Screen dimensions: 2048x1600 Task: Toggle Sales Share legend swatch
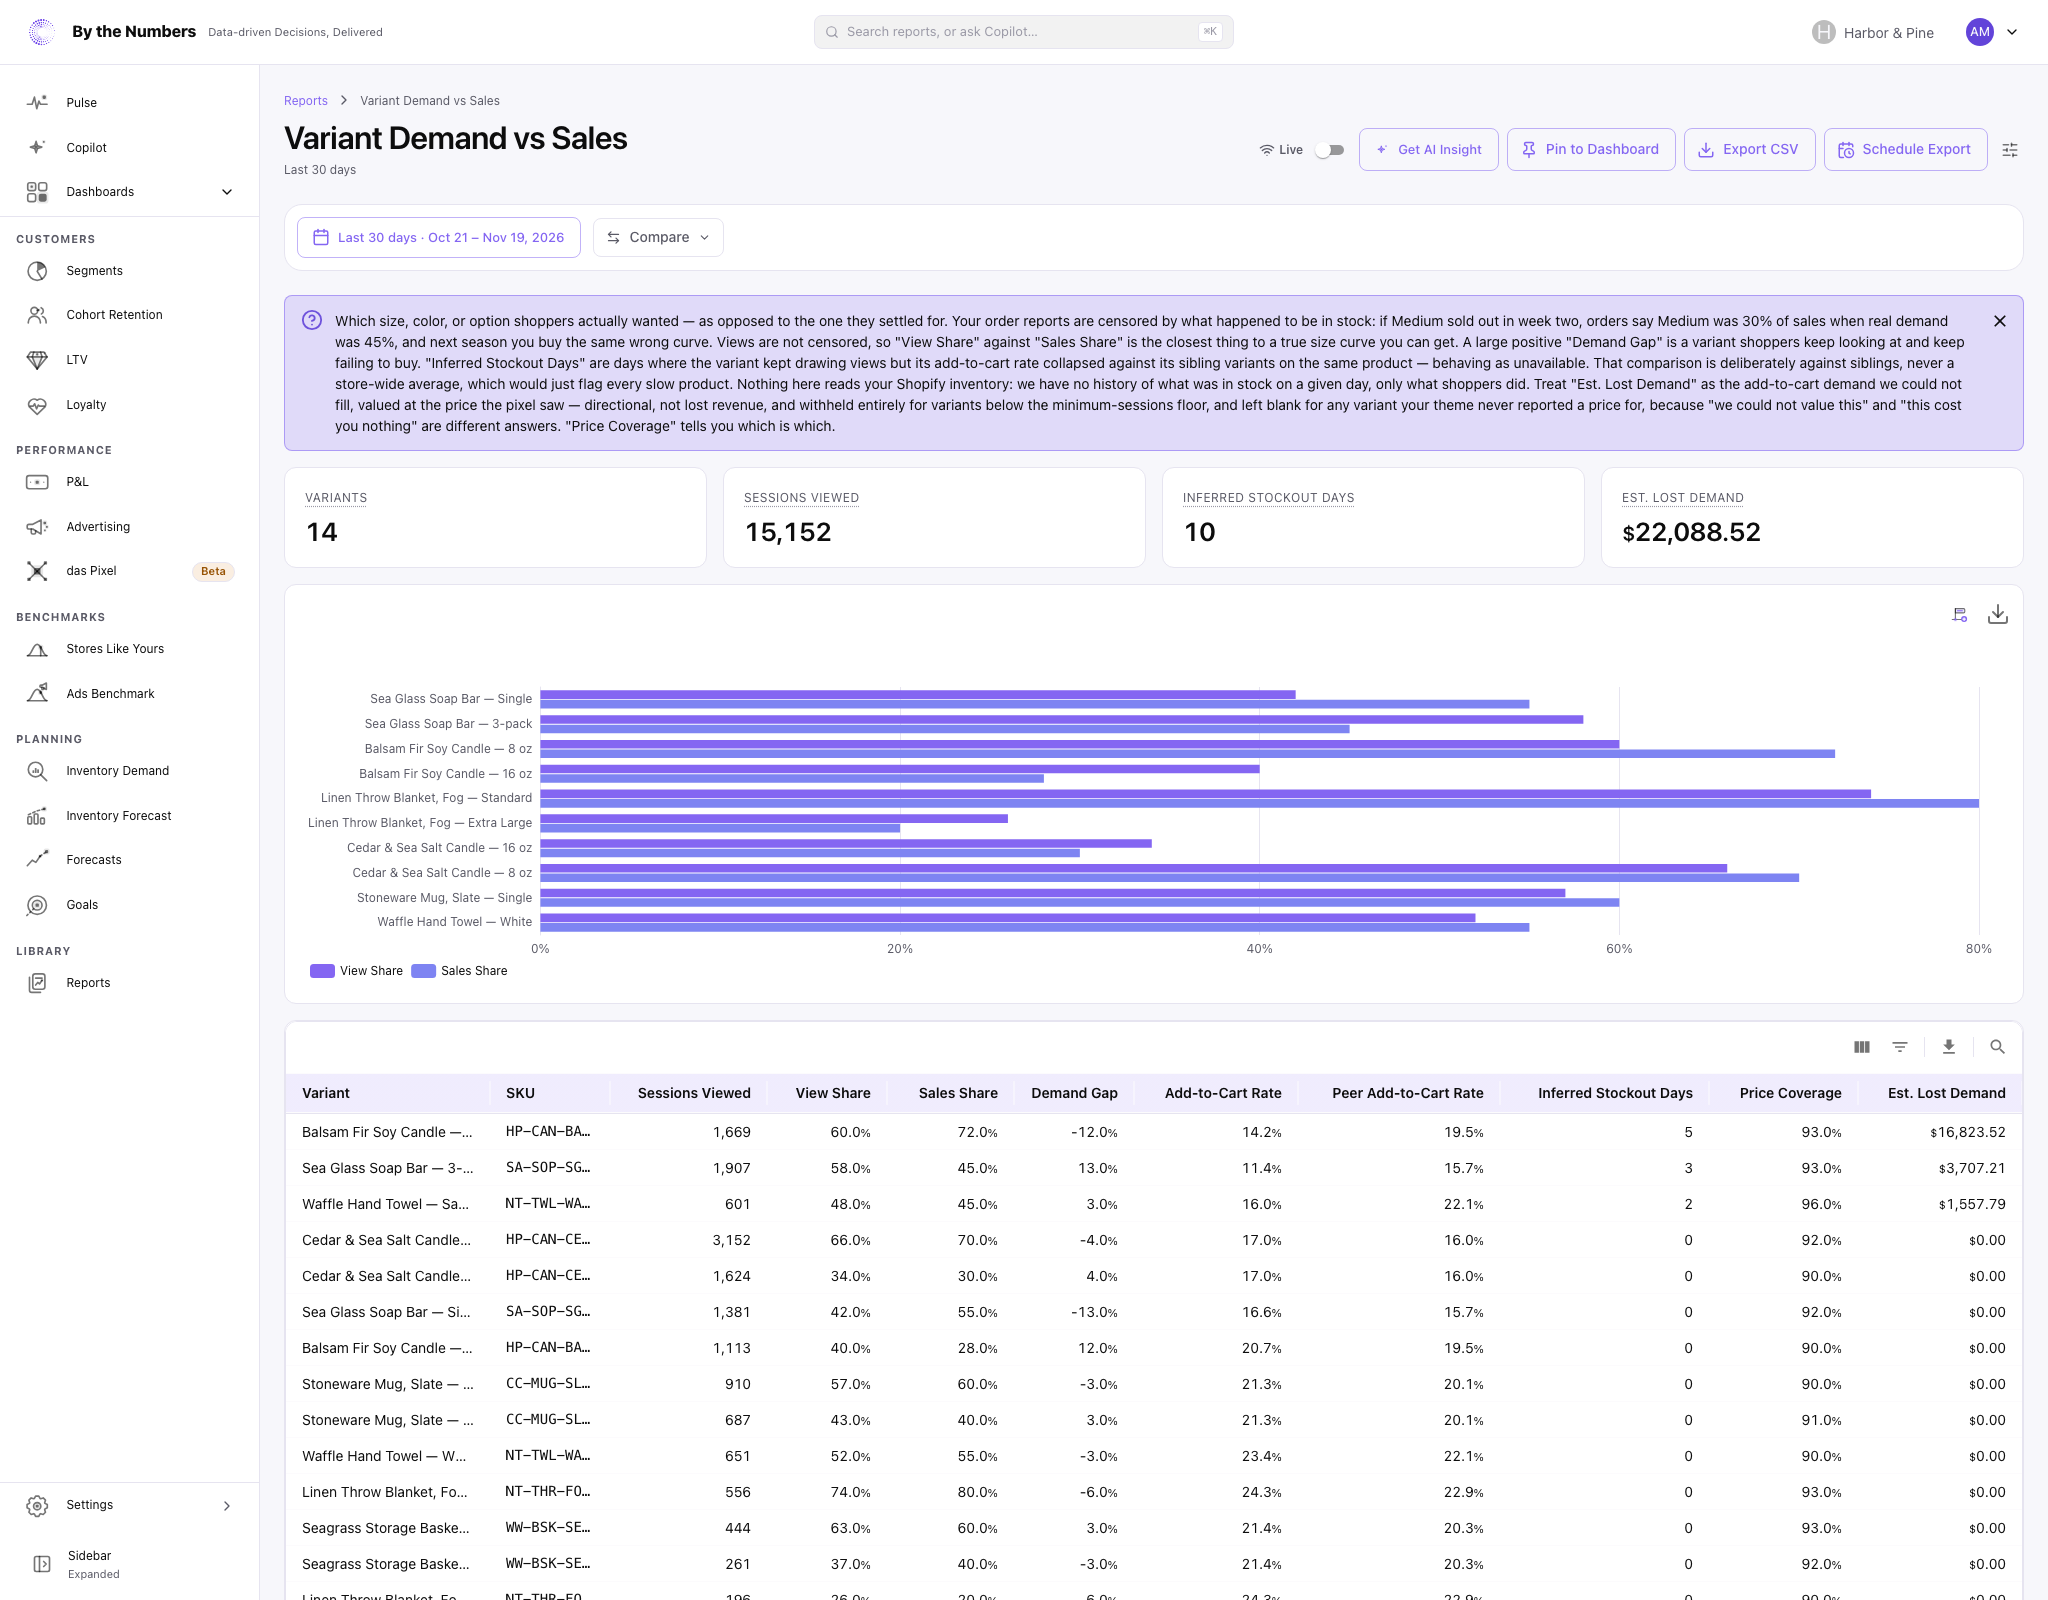point(423,971)
